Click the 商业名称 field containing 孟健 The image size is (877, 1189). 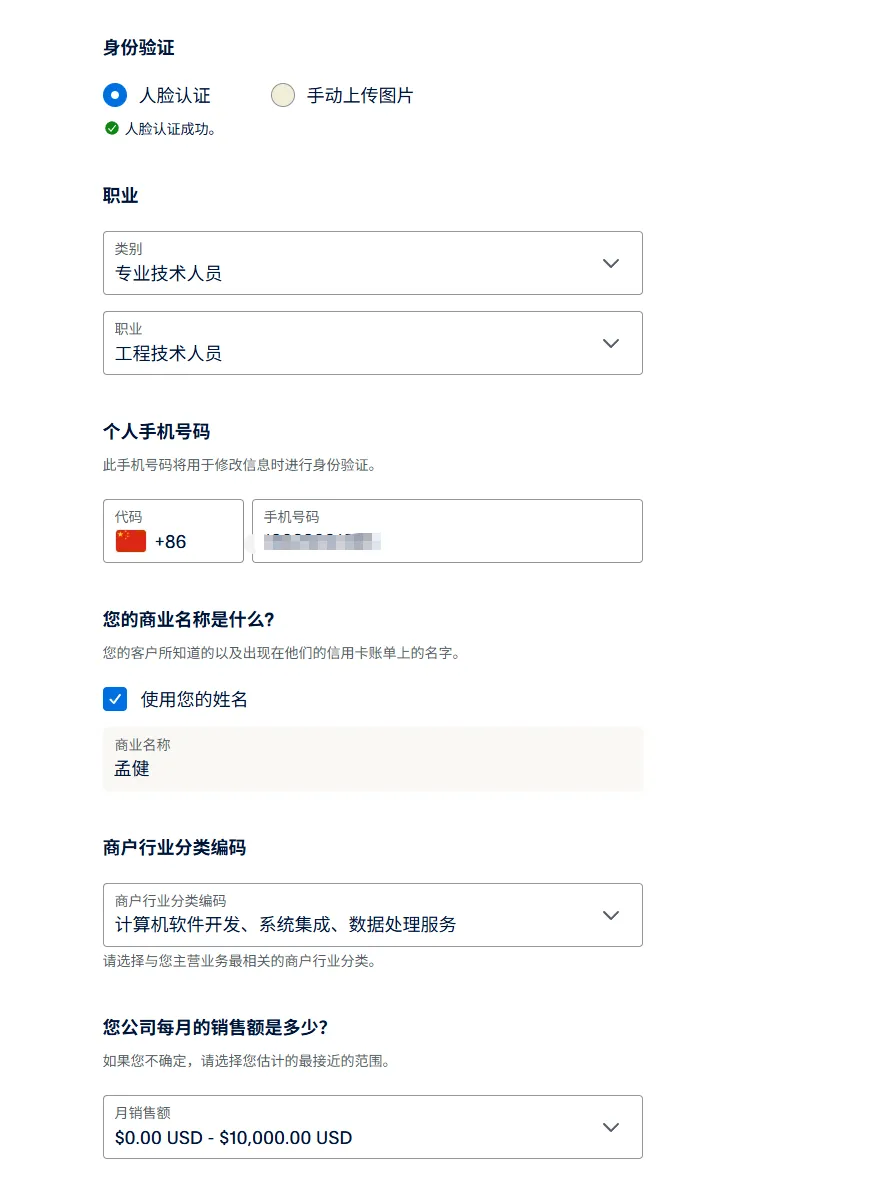(372, 759)
